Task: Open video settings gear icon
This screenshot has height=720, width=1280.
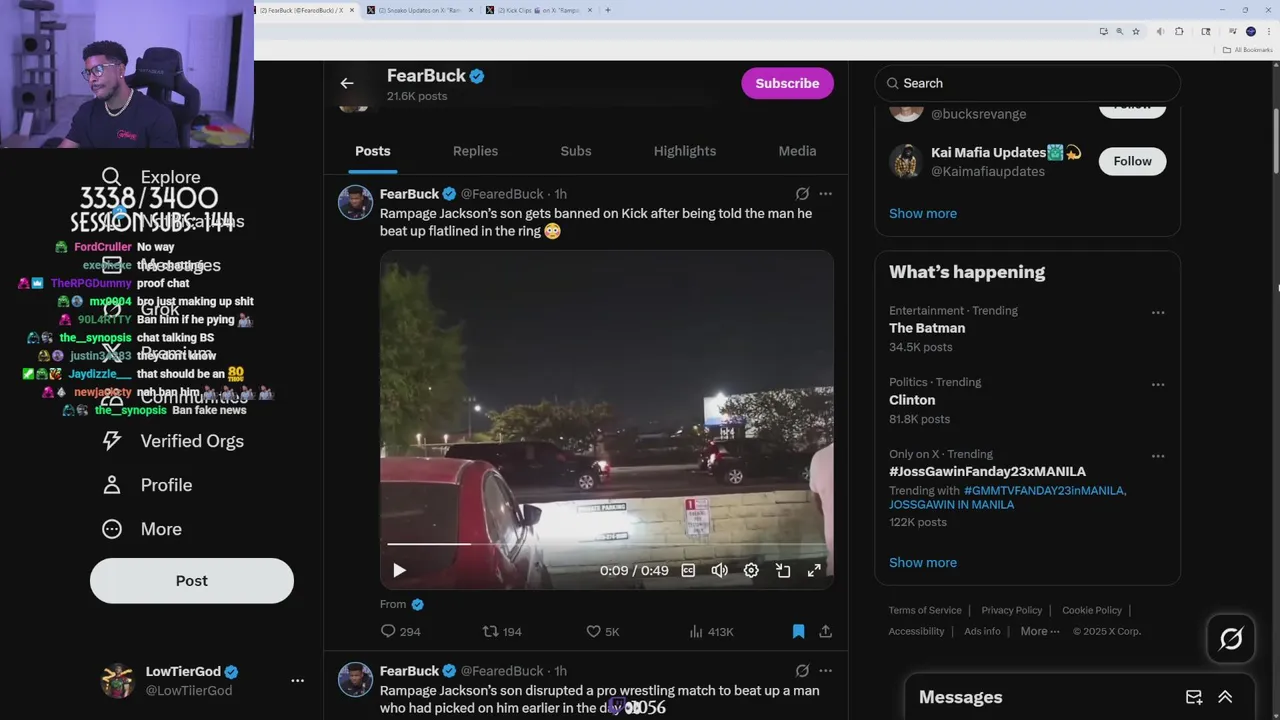Action: [x=751, y=570]
